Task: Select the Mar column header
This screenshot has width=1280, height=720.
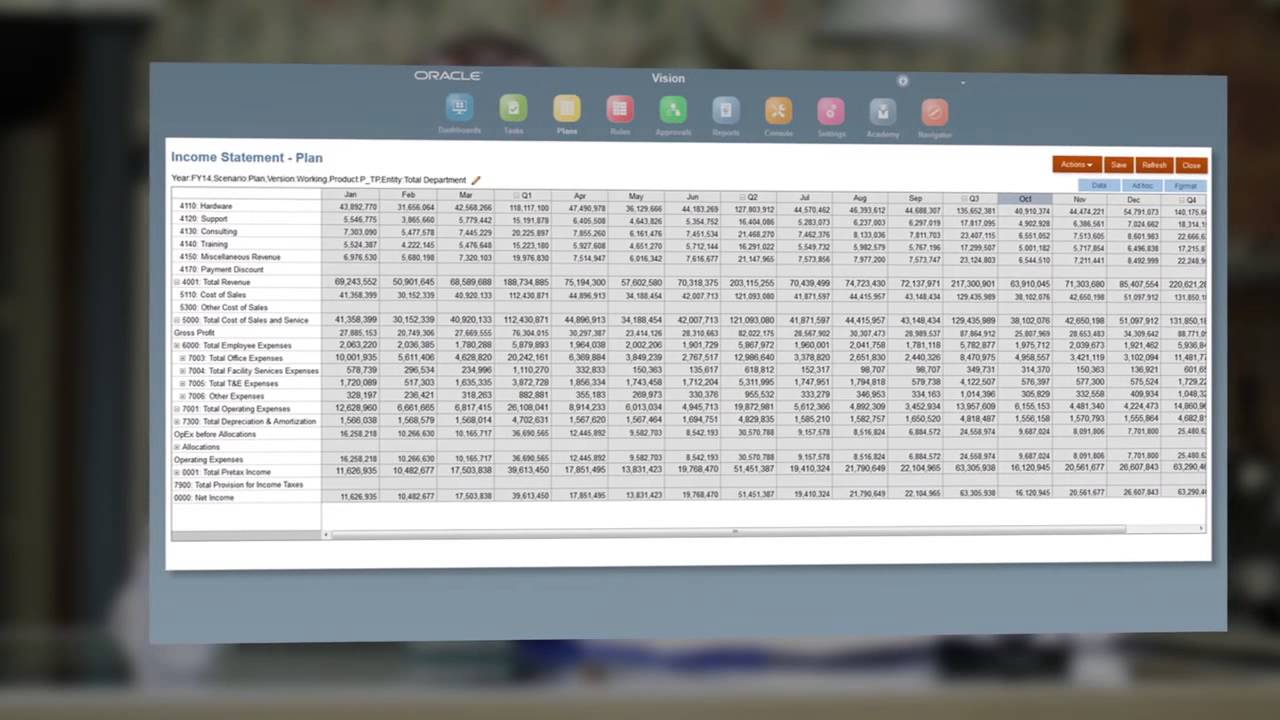Action: pos(465,196)
